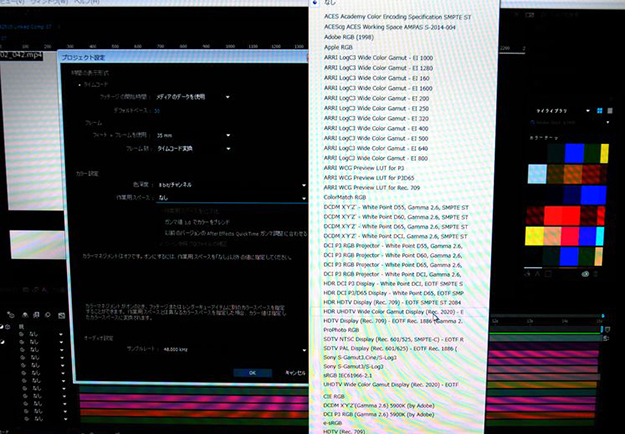Open the フッテージの開始時間 dropdown
Screen dimensions: 625x434
193,97
